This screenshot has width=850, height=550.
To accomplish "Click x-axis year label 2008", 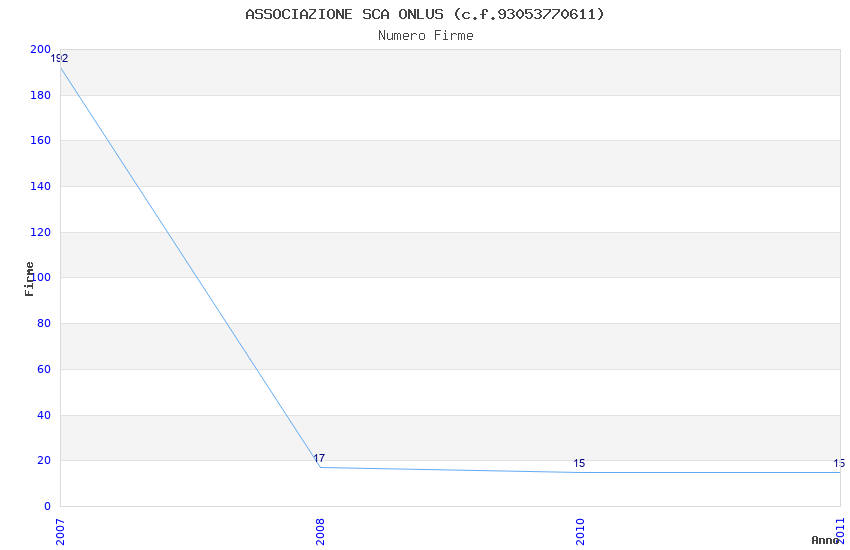I will click(x=320, y=532).
